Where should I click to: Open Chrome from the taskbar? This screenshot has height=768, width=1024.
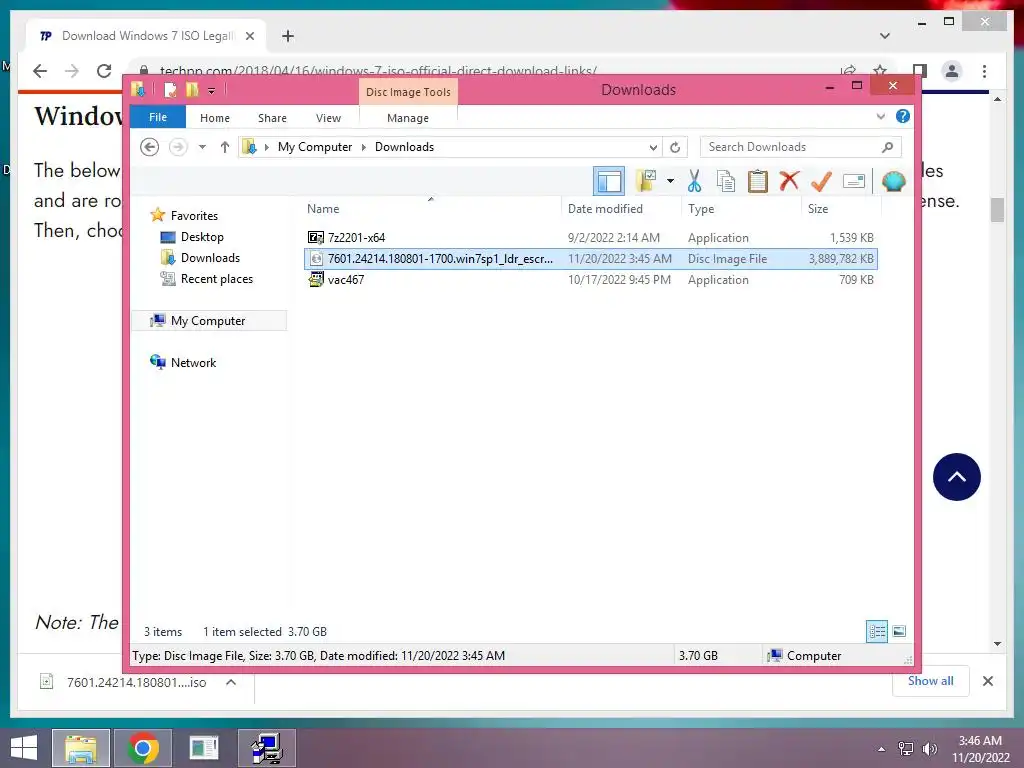pos(142,748)
